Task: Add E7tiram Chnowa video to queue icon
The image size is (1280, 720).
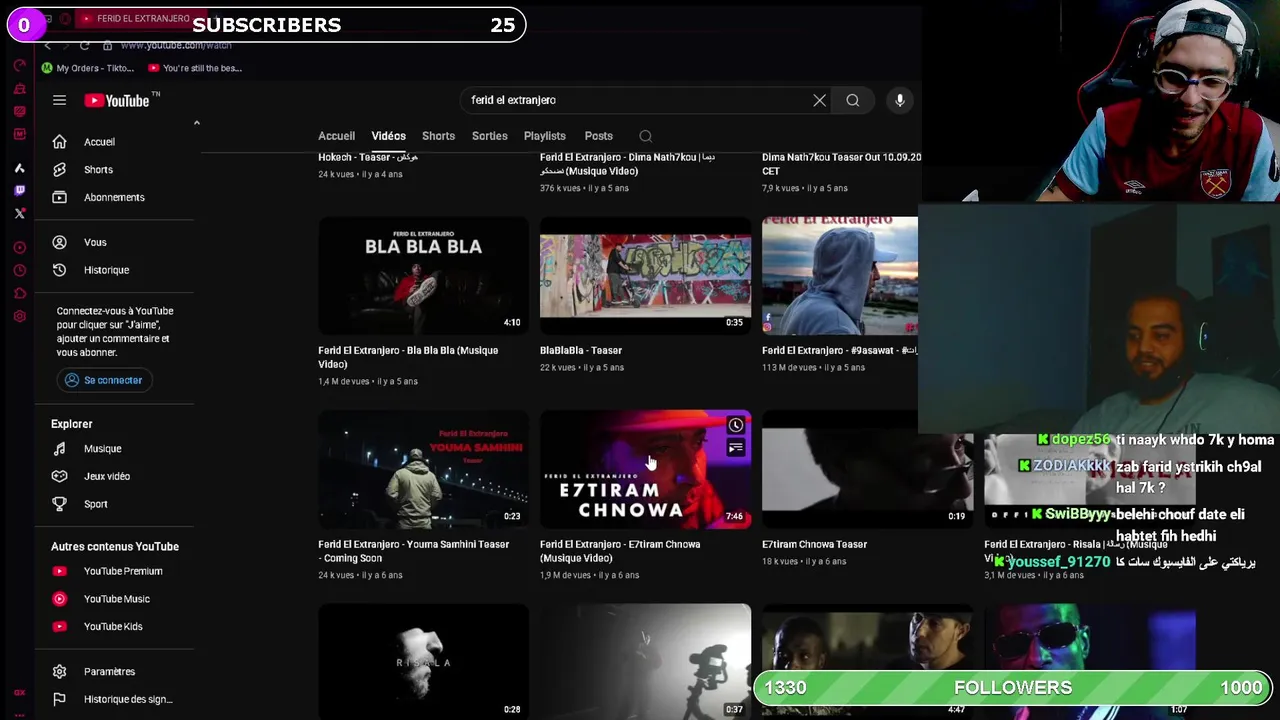Action: coord(735,448)
